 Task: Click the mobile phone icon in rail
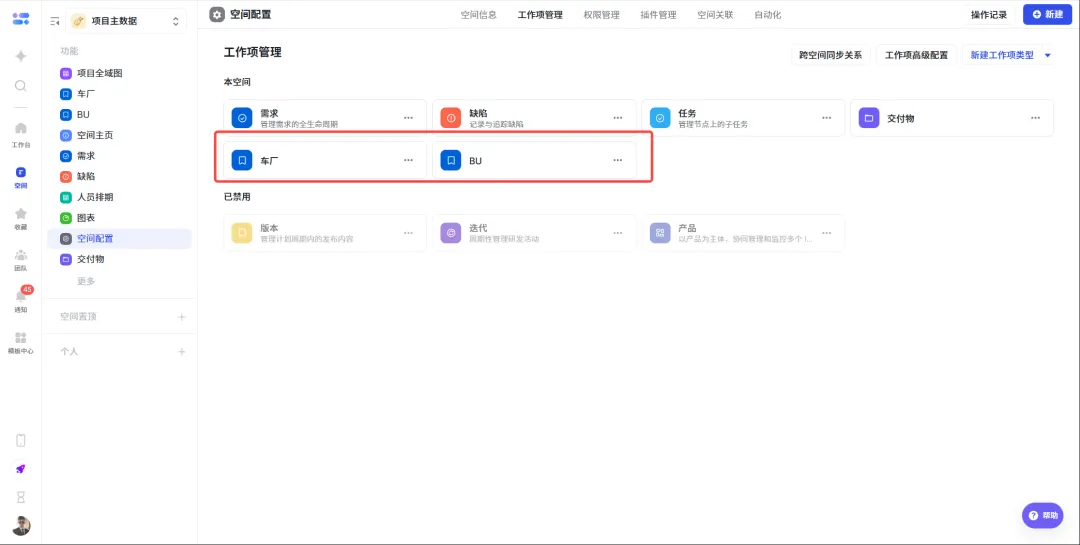click(x=21, y=440)
